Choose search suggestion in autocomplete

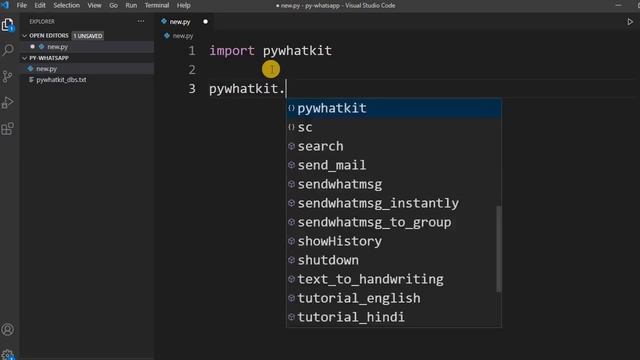coord(394,146)
